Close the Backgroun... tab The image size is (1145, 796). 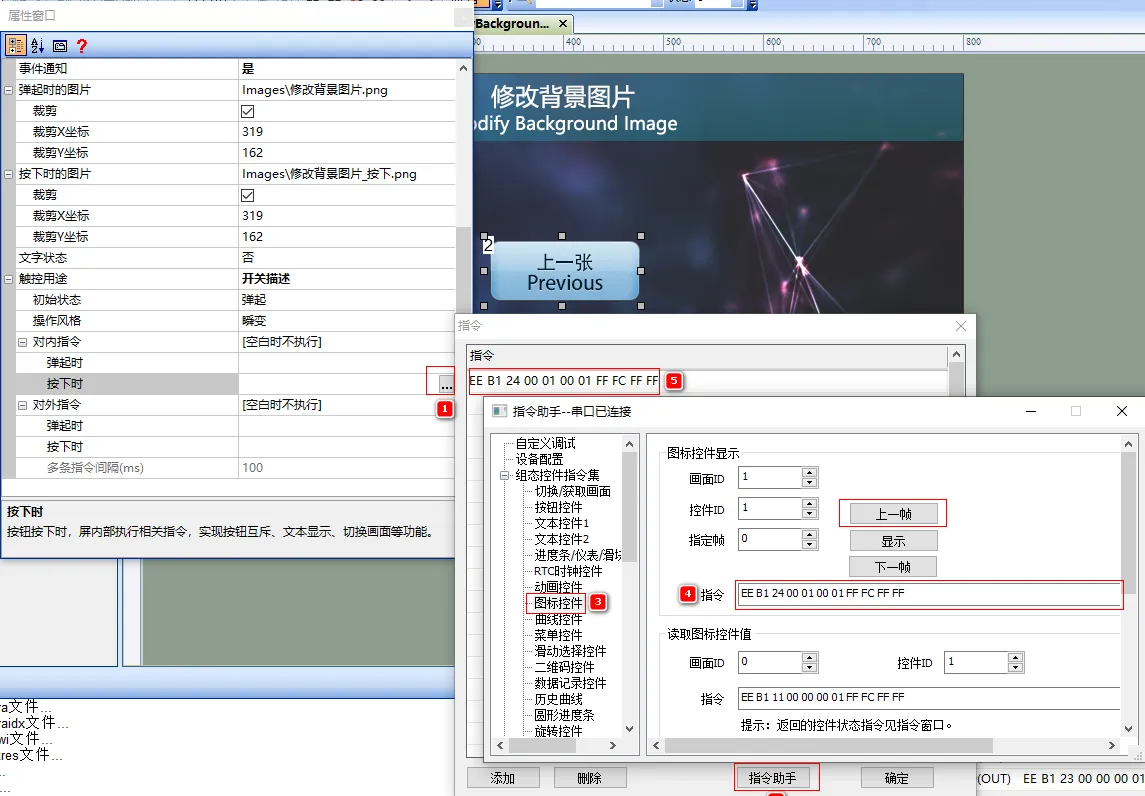(562, 24)
